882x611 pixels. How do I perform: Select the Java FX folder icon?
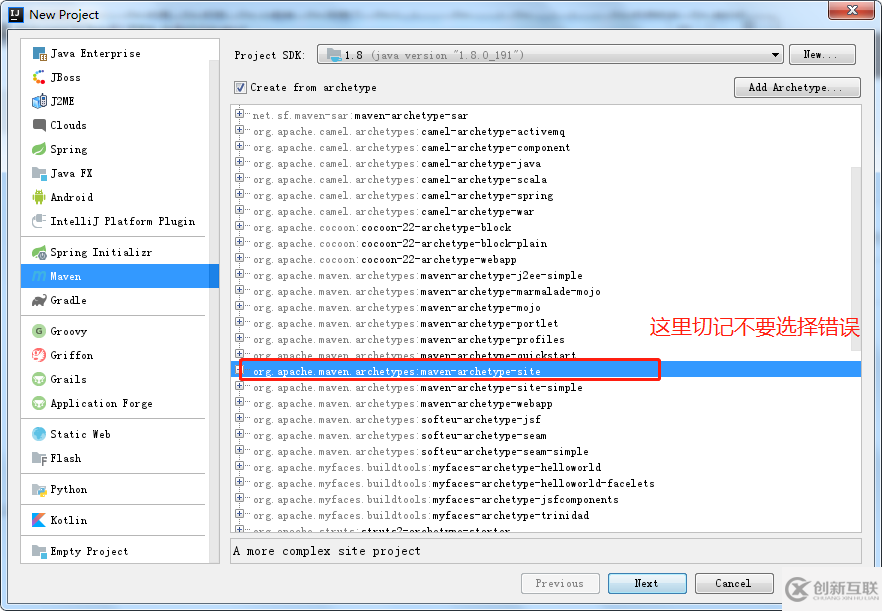pyautogui.click(x=39, y=173)
